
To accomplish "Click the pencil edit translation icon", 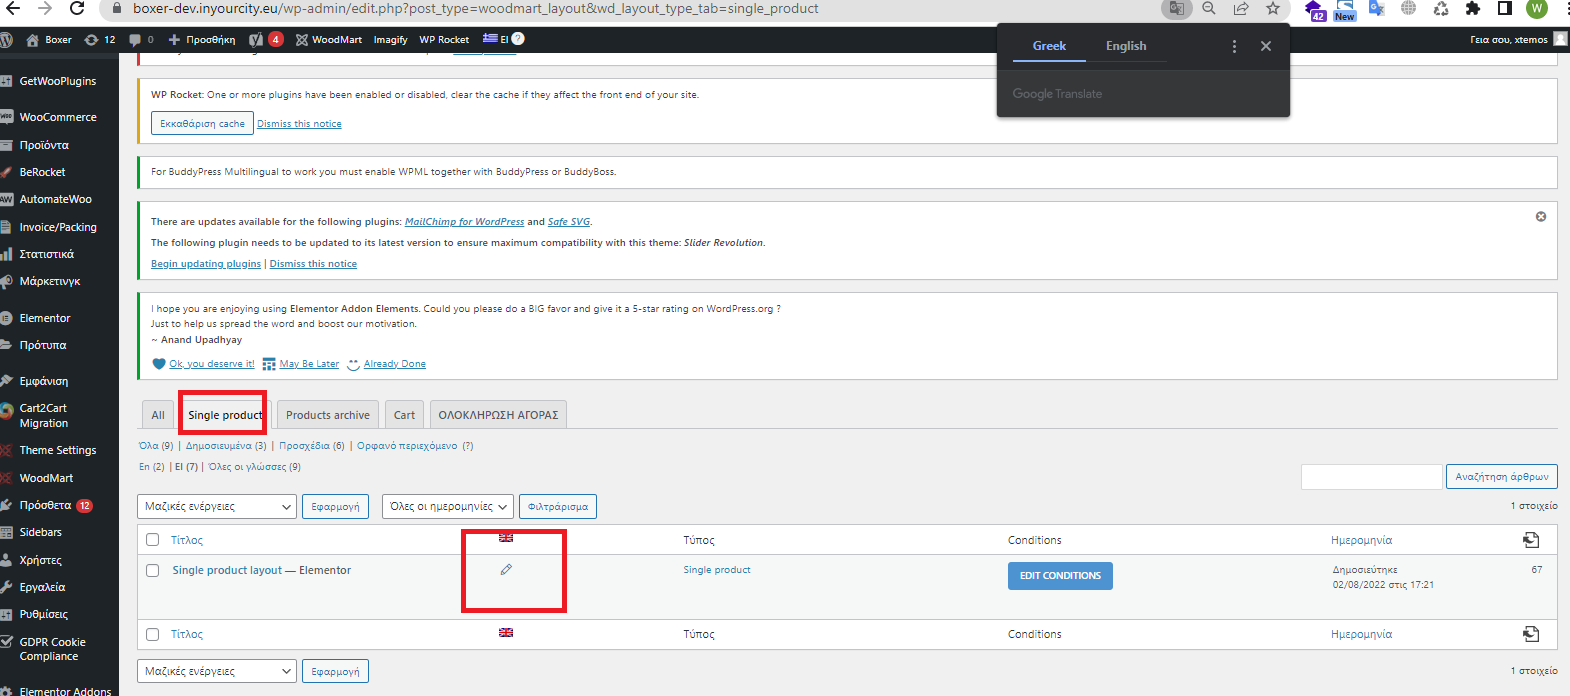I will [506, 569].
